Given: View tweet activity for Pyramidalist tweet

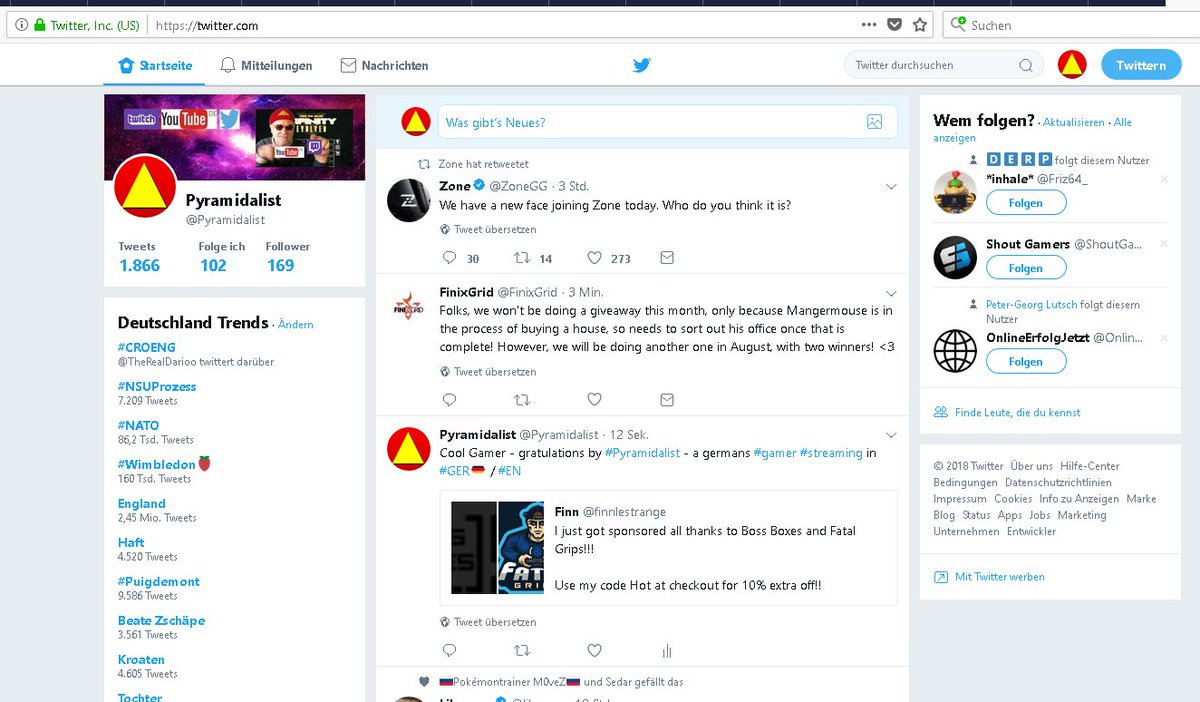Looking at the screenshot, I should click(x=667, y=650).
